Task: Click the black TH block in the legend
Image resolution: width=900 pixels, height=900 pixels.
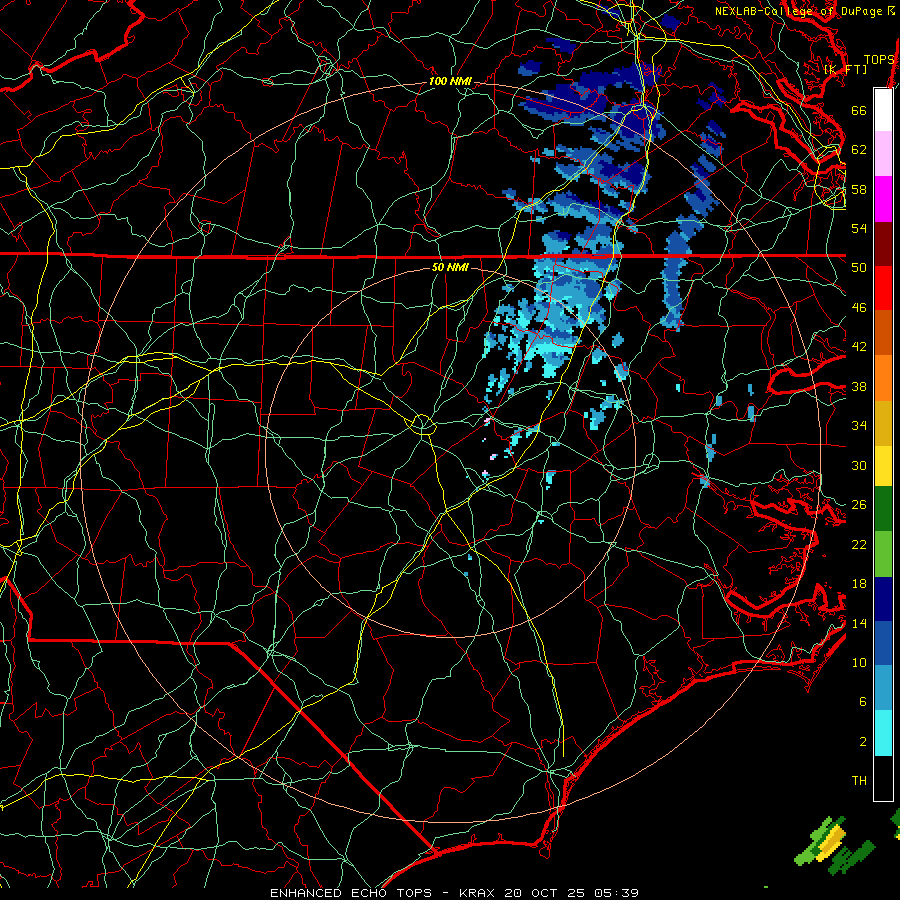Action: coord(883,778)
